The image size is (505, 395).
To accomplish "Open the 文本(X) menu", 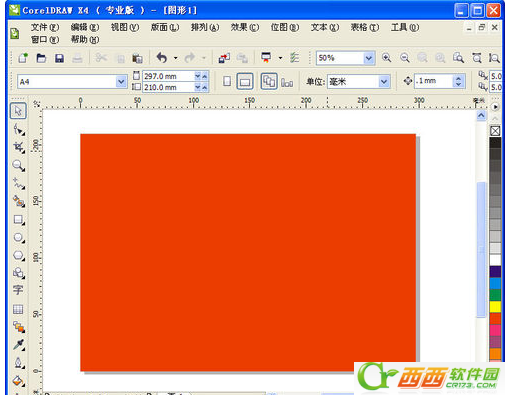I will tap(325, 27).
